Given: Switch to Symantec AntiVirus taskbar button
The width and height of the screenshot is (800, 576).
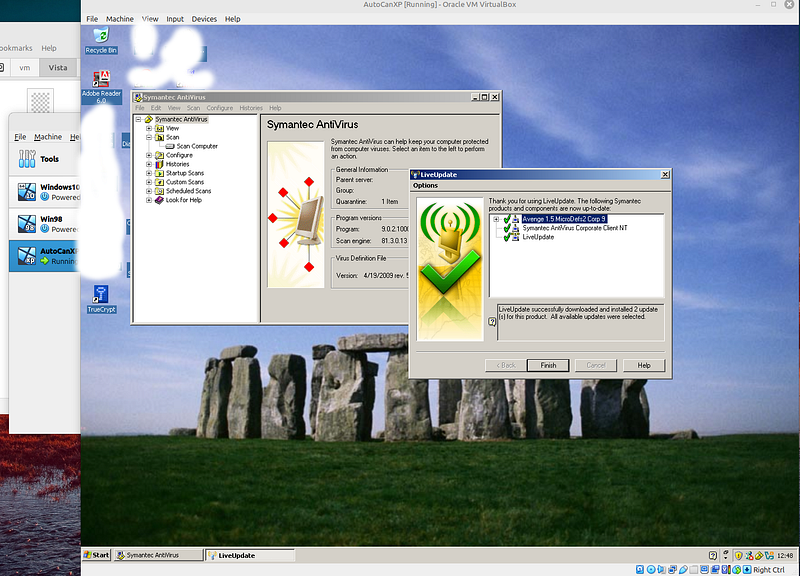Looking at the screenshot, I should [x=158, y=555].
